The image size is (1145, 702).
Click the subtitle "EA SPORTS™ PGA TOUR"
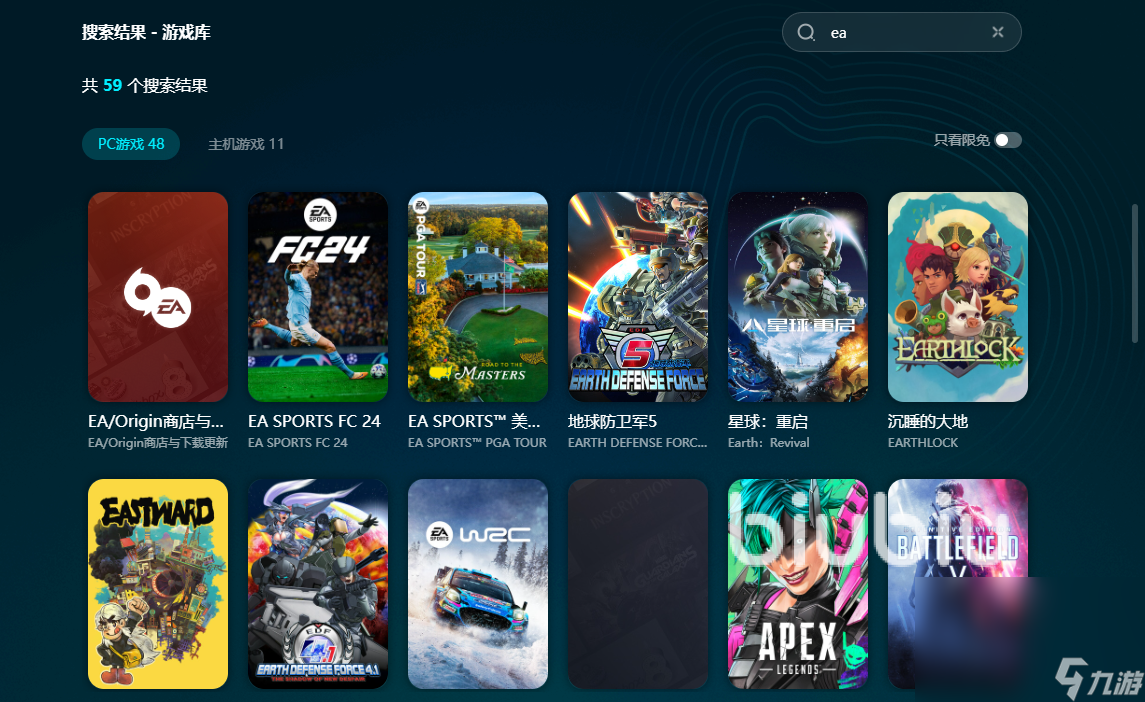478,443
